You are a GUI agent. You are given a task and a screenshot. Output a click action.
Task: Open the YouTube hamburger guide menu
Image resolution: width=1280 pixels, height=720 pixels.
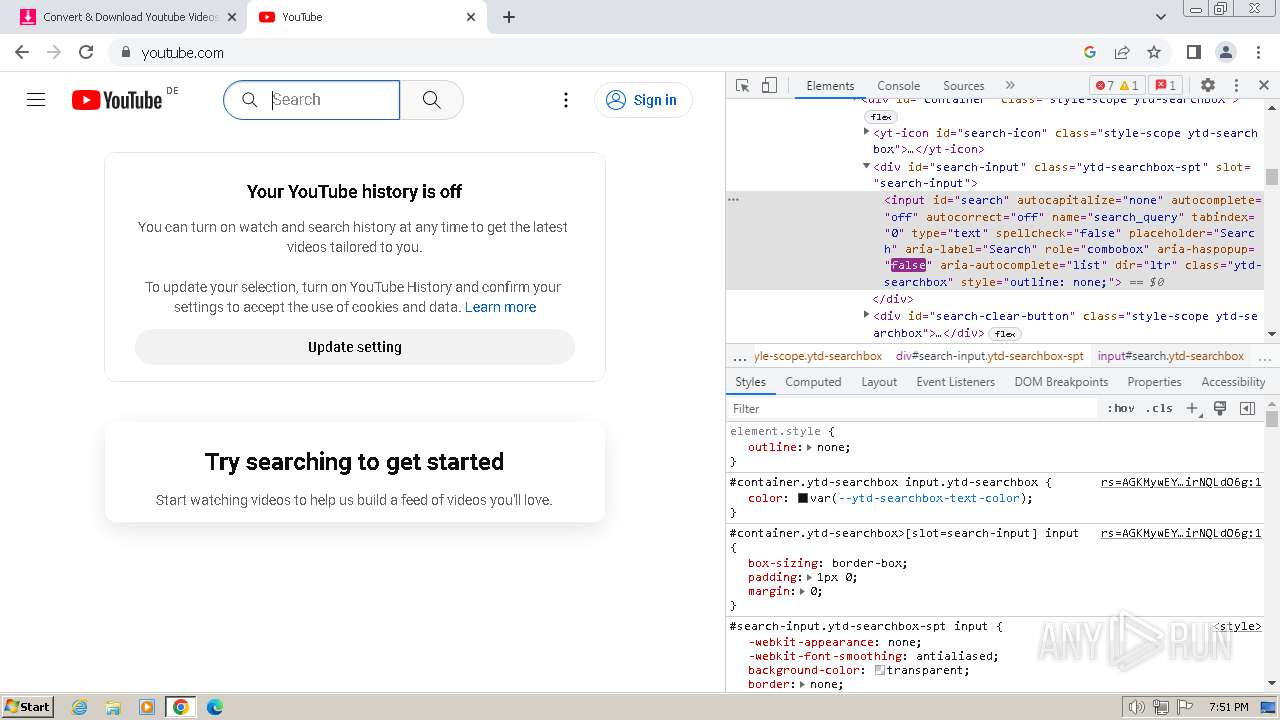coord(36,100)
